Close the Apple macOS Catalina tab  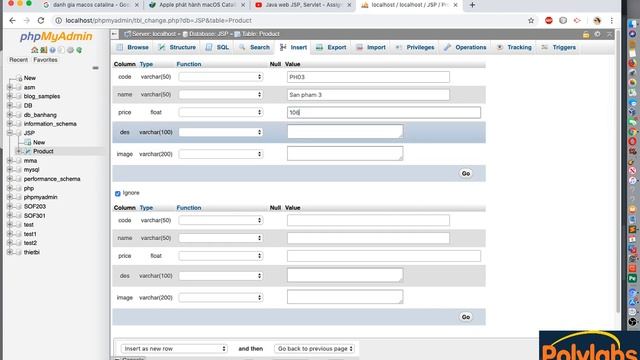pyautogui.click(x=243, y=5)
